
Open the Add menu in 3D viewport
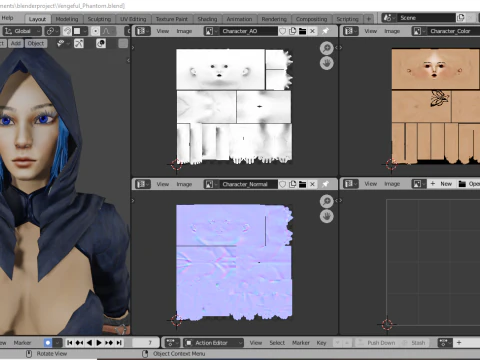point(16,43)
